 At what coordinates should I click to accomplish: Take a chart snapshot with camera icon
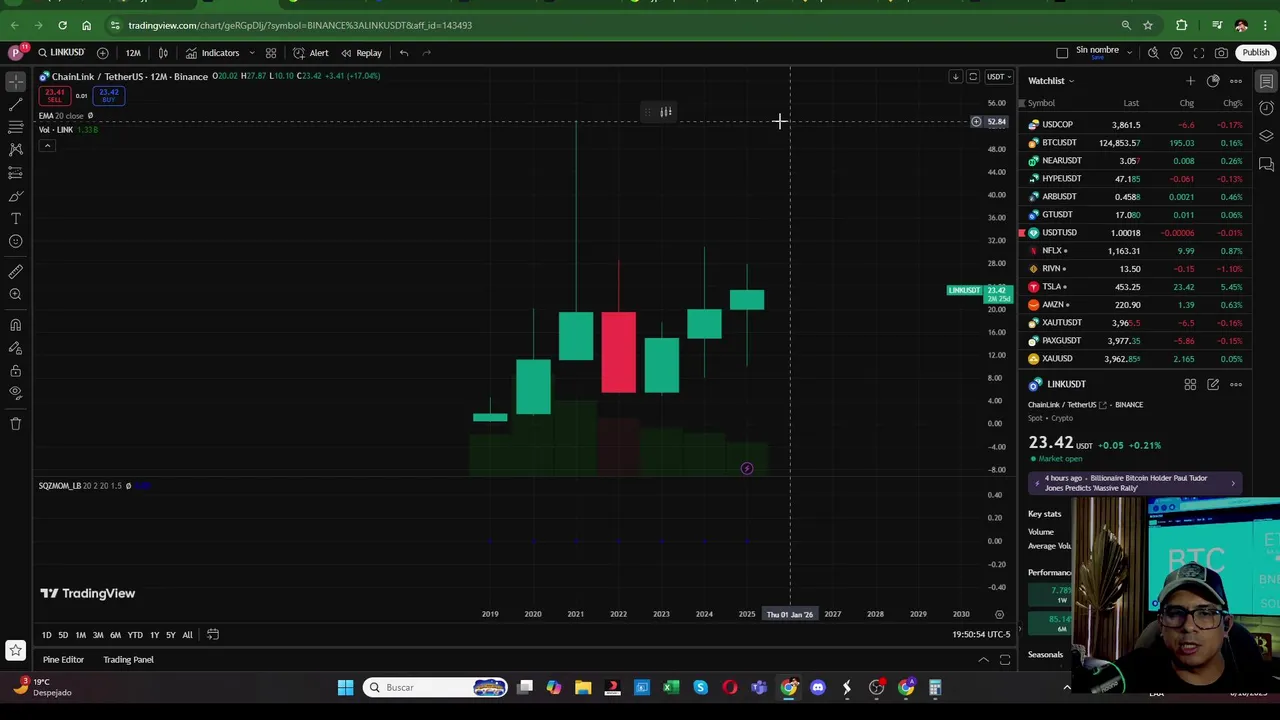click(x=1221, y=52)
